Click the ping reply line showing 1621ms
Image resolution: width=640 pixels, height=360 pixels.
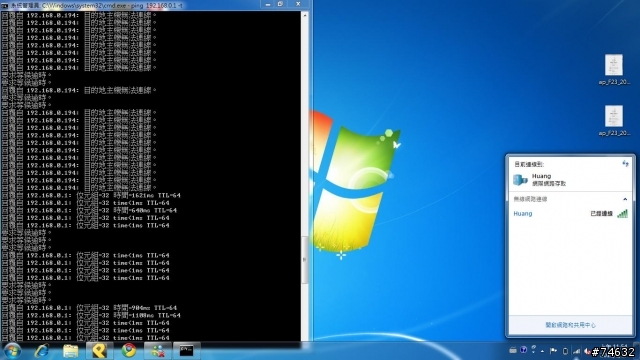pyautogui.click(x=91, y=196)
